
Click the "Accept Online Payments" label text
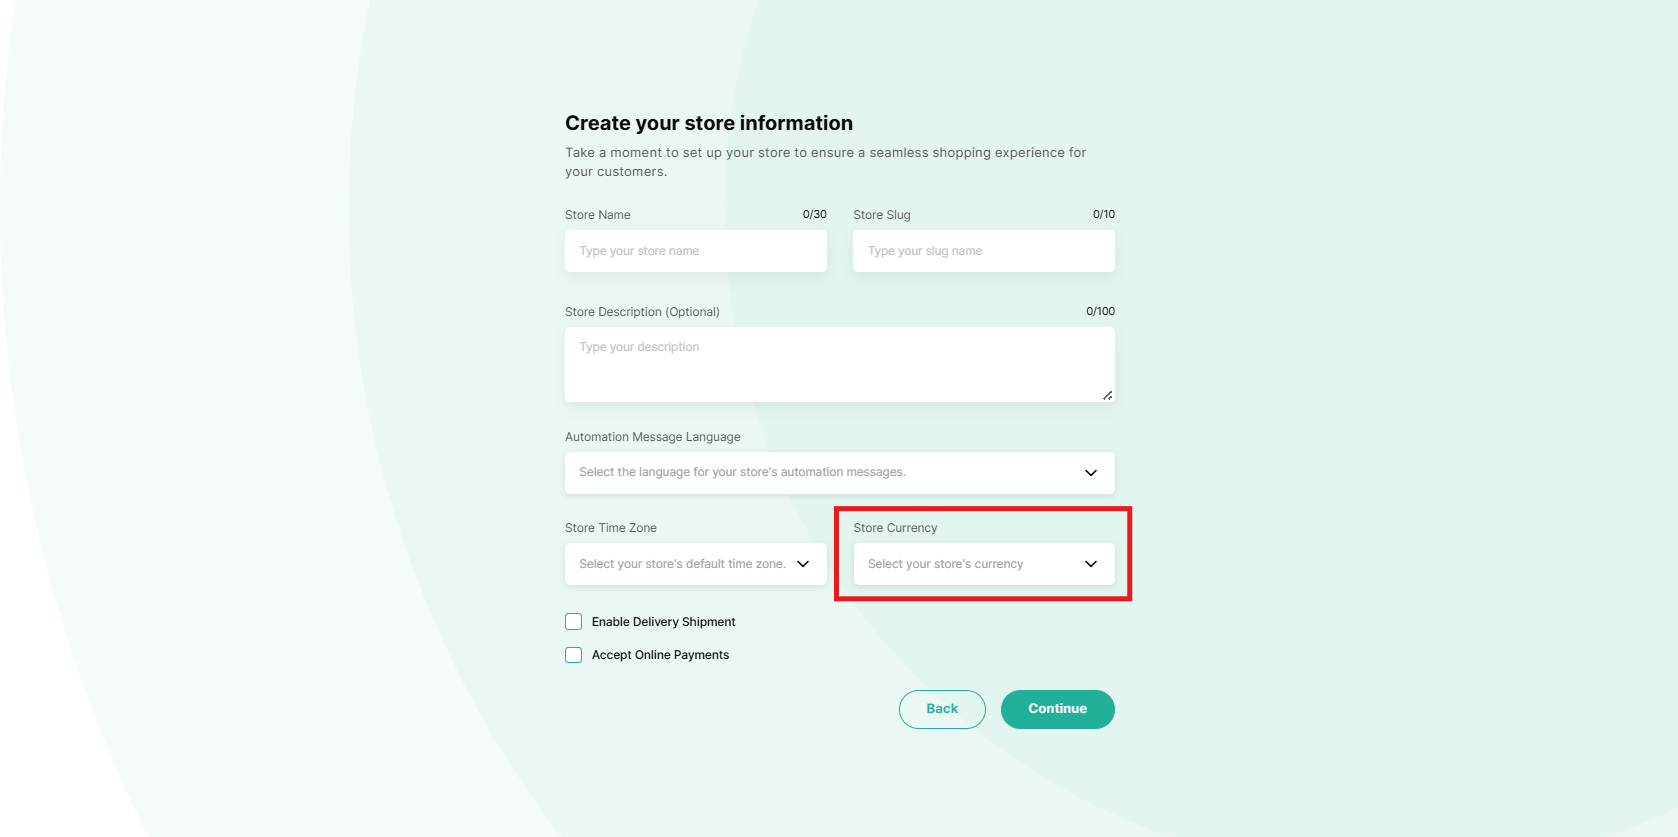coord(660,655)
